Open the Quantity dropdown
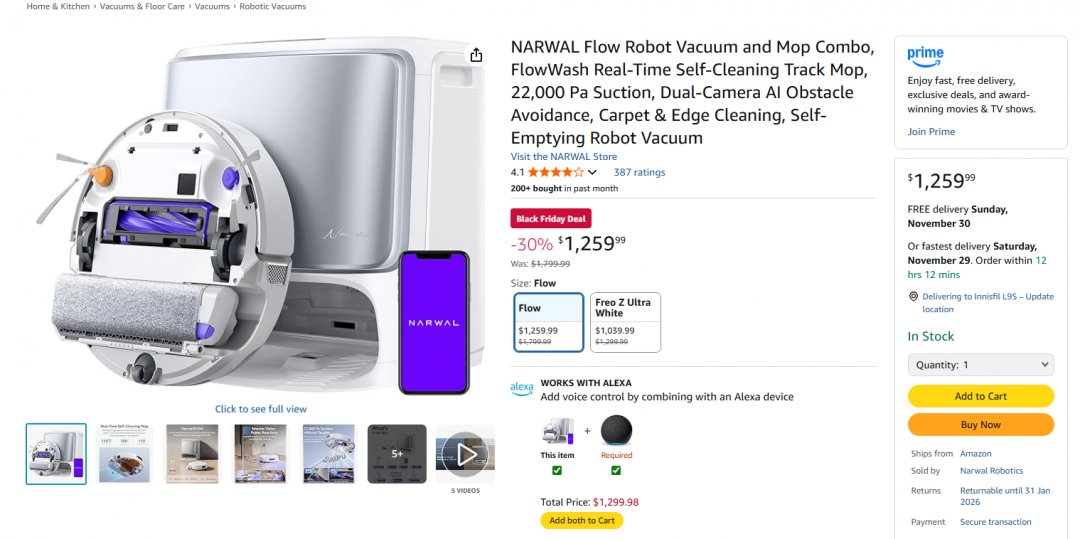The height and width of the screenshot is (539, 1080). click(980, 365)
